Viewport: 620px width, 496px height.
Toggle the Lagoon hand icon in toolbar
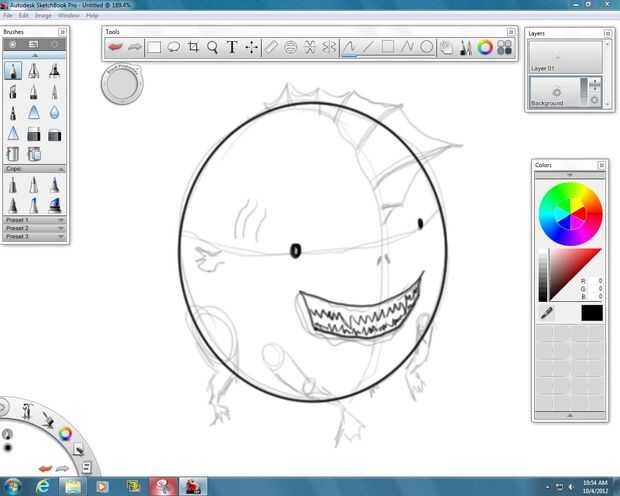(447, 47)
